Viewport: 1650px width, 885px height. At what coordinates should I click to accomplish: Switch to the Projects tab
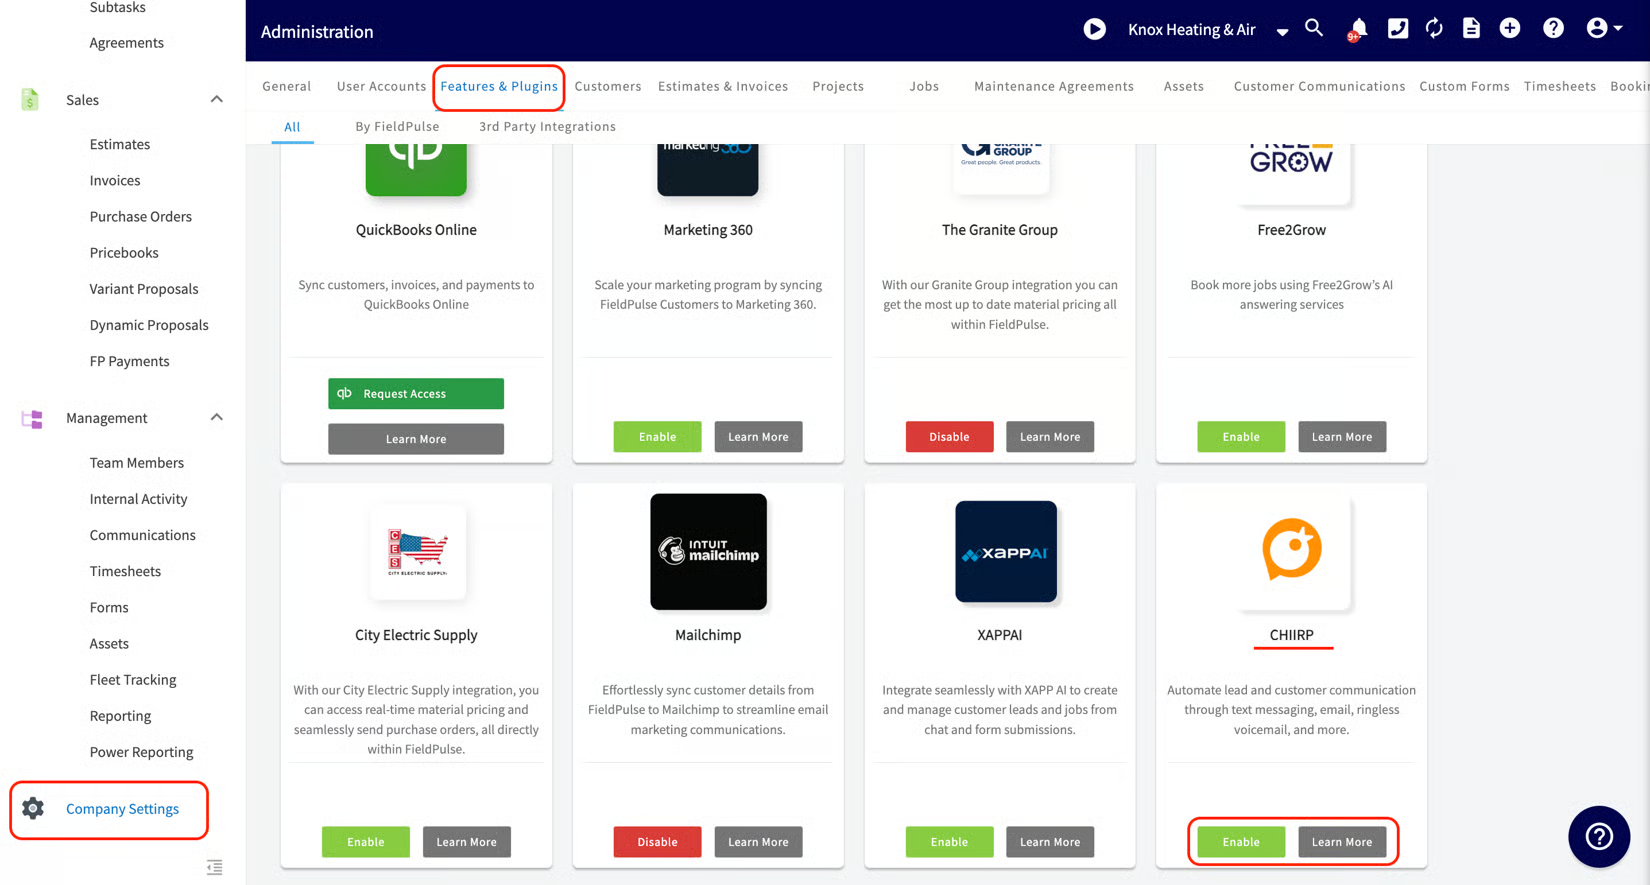point(838,86)
